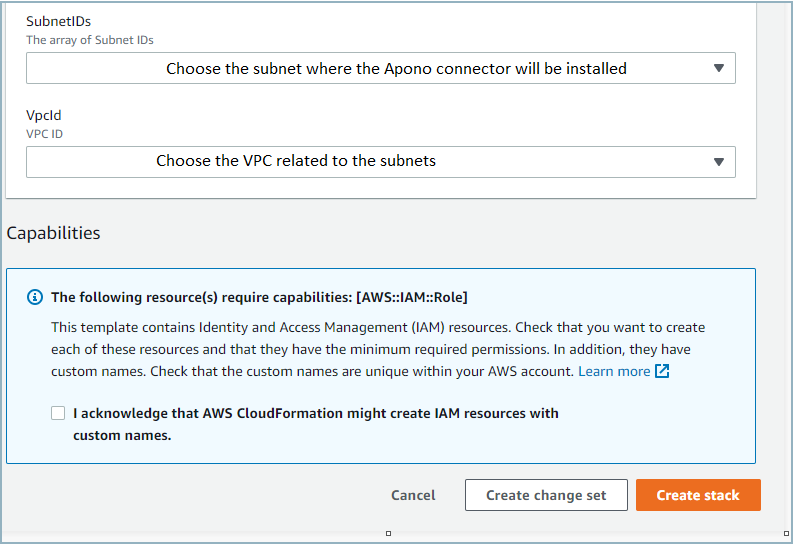Expand the SubnetIDs dropdown arrow
The image size is (794, 544).
pyautogui.click(x=718, y=68)
